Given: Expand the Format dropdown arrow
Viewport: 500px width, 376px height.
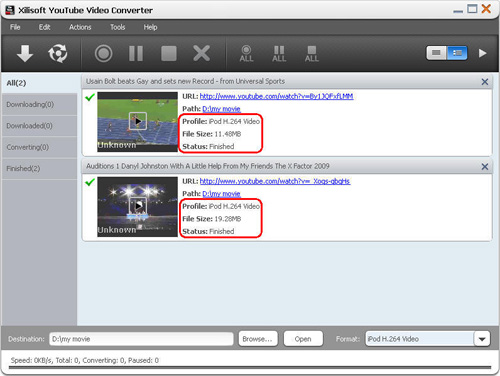Looking at the screenshot, I should pyautogui.click(x=482, y=339).
